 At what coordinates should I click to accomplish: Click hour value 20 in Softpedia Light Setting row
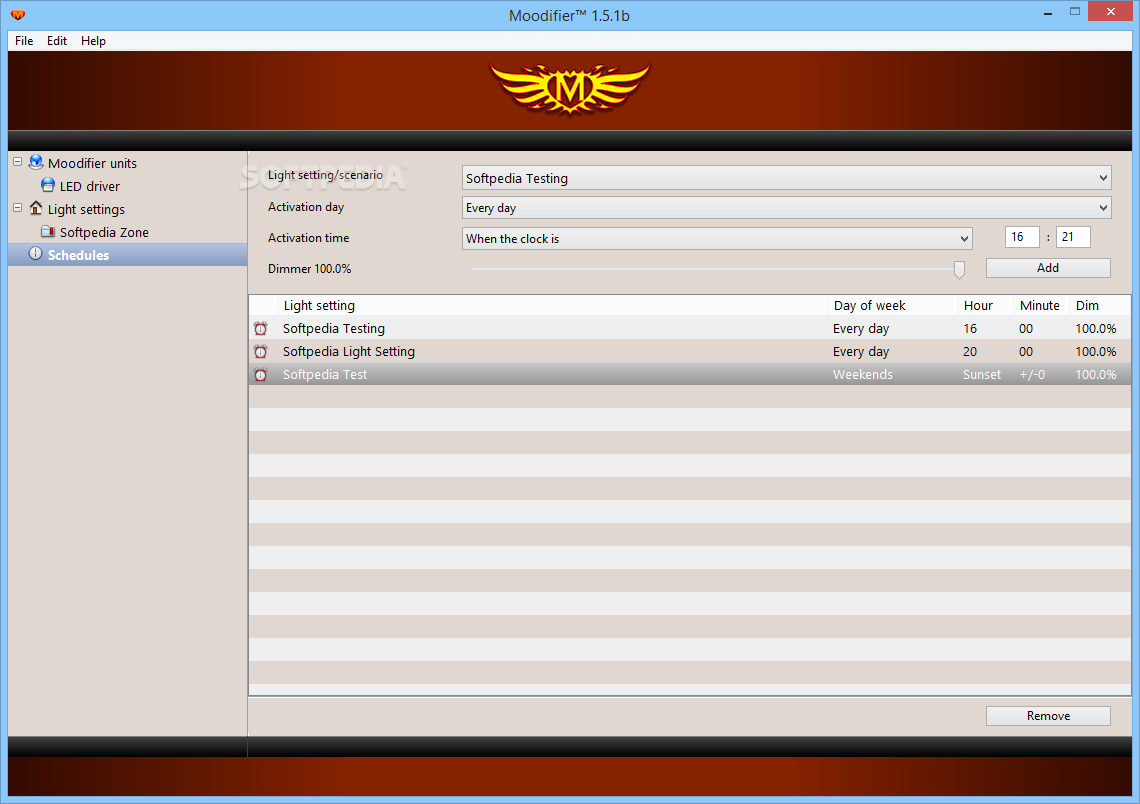click(970, 352)
